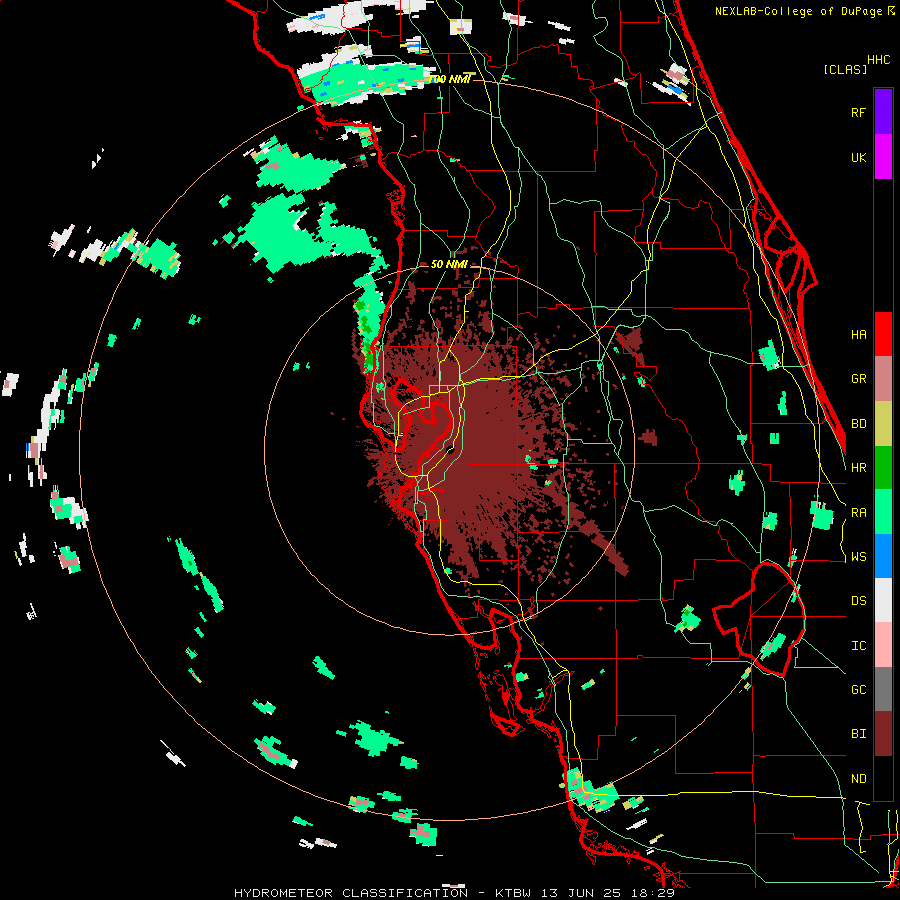Click the 18:29 timestamp
Viewport: 900px width, 900px height.
click(x=653, y=893)
